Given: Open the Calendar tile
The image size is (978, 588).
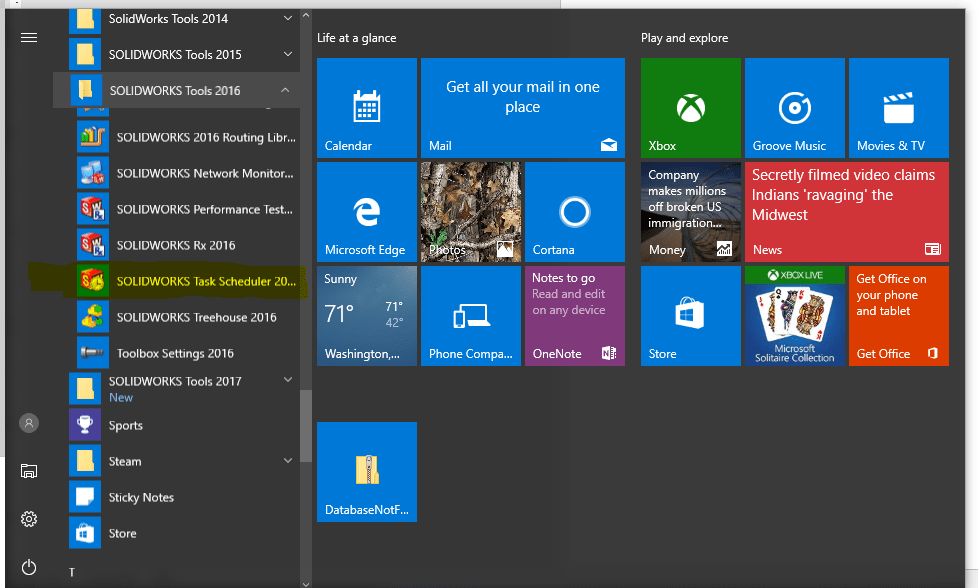Looking at the screenshot, I should click(x=367, y=108).
